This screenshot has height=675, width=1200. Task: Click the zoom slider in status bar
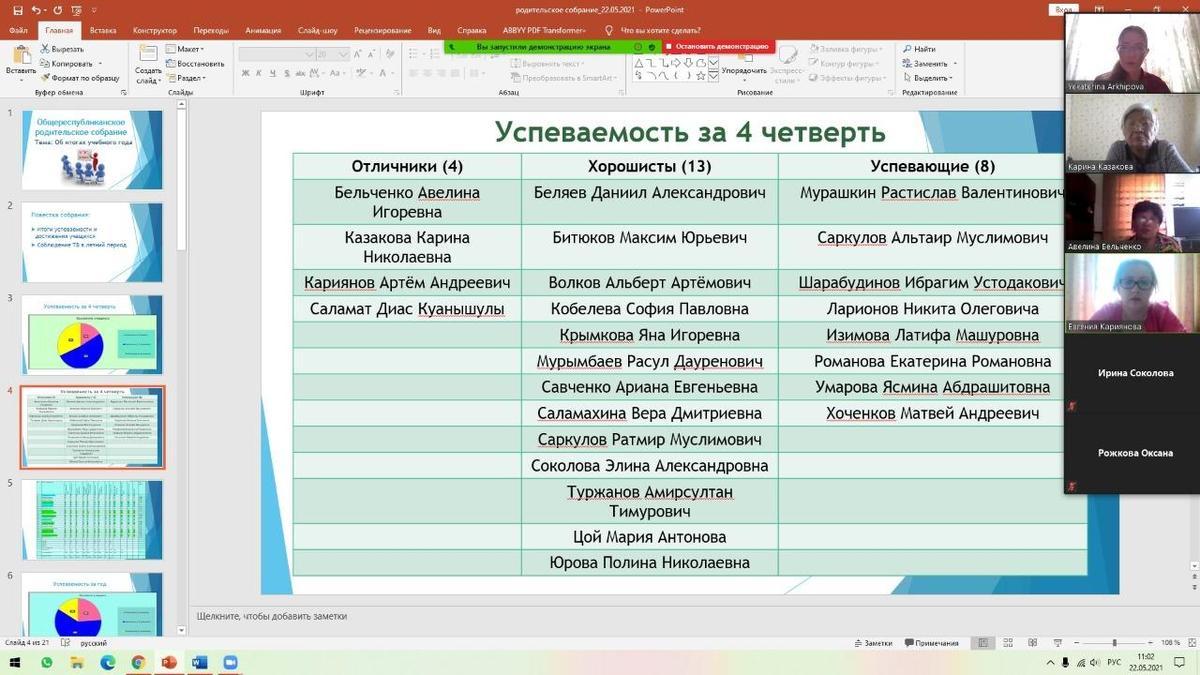click(x=1114, y=643)
